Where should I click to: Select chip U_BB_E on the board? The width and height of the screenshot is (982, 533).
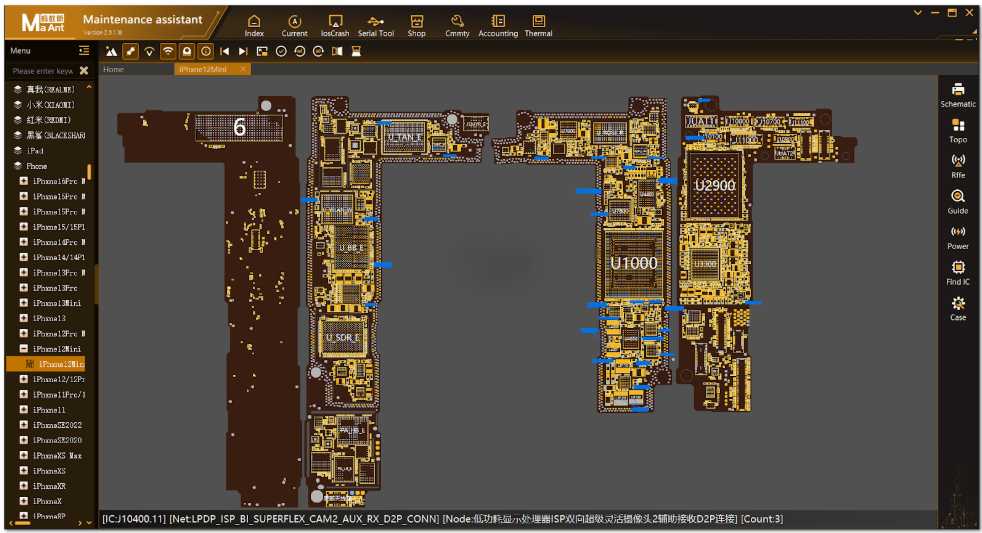tap(351, 248)
